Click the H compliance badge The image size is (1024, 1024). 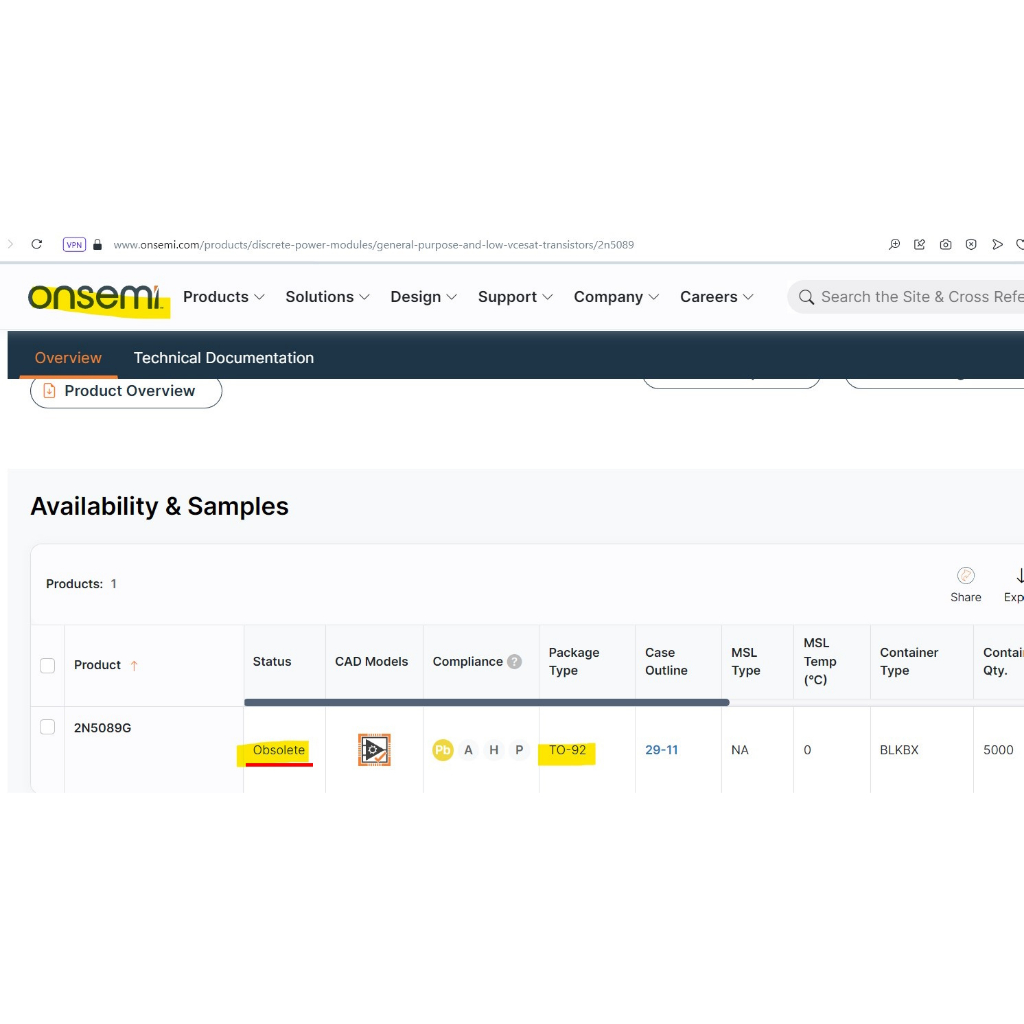click(494, 750)
